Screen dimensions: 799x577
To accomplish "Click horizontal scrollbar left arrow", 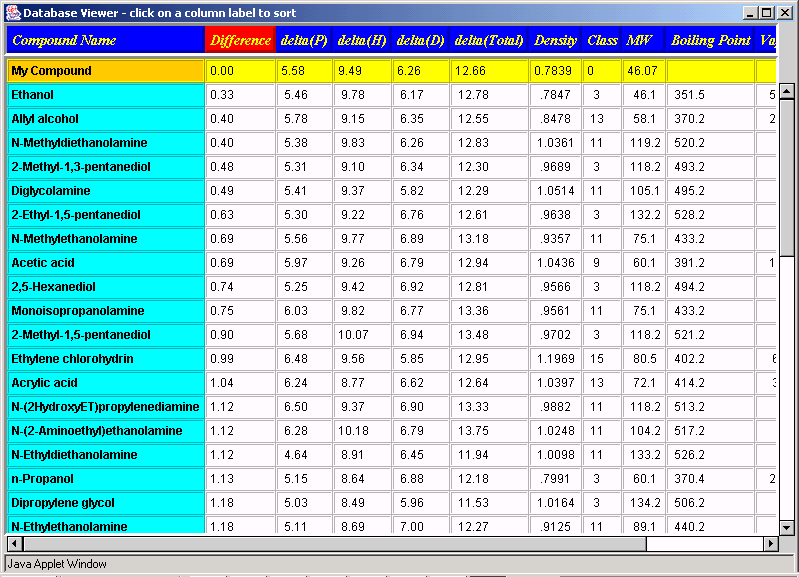I will coord(14,544).
